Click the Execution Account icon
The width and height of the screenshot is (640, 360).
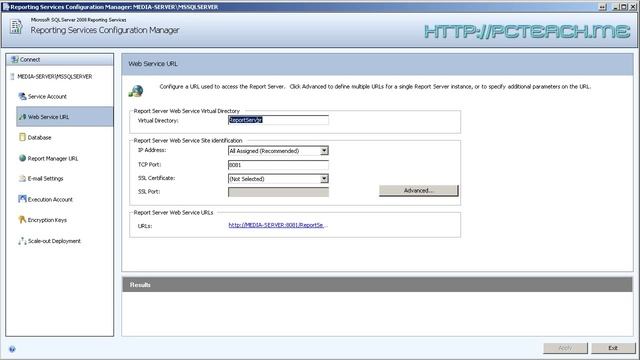click(22, 199)
